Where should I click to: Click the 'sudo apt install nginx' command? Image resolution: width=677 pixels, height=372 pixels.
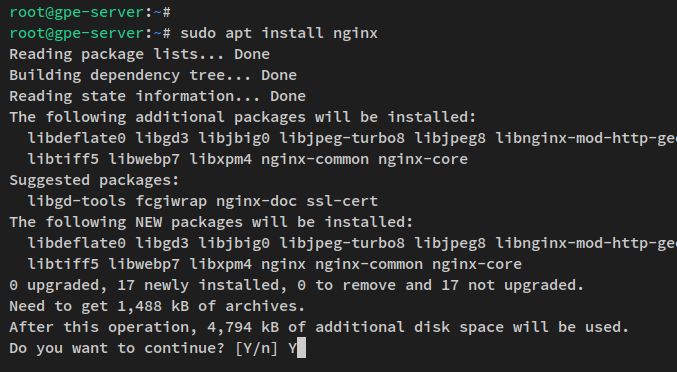click(x=279, y=33)
